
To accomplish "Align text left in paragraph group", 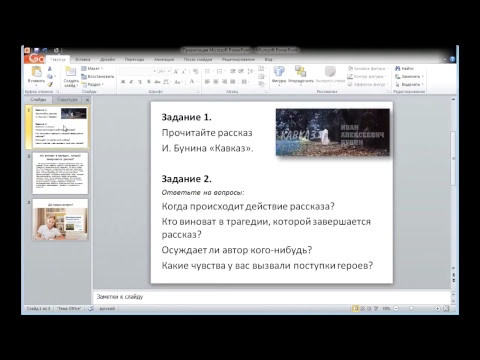I will coord(207,82).
